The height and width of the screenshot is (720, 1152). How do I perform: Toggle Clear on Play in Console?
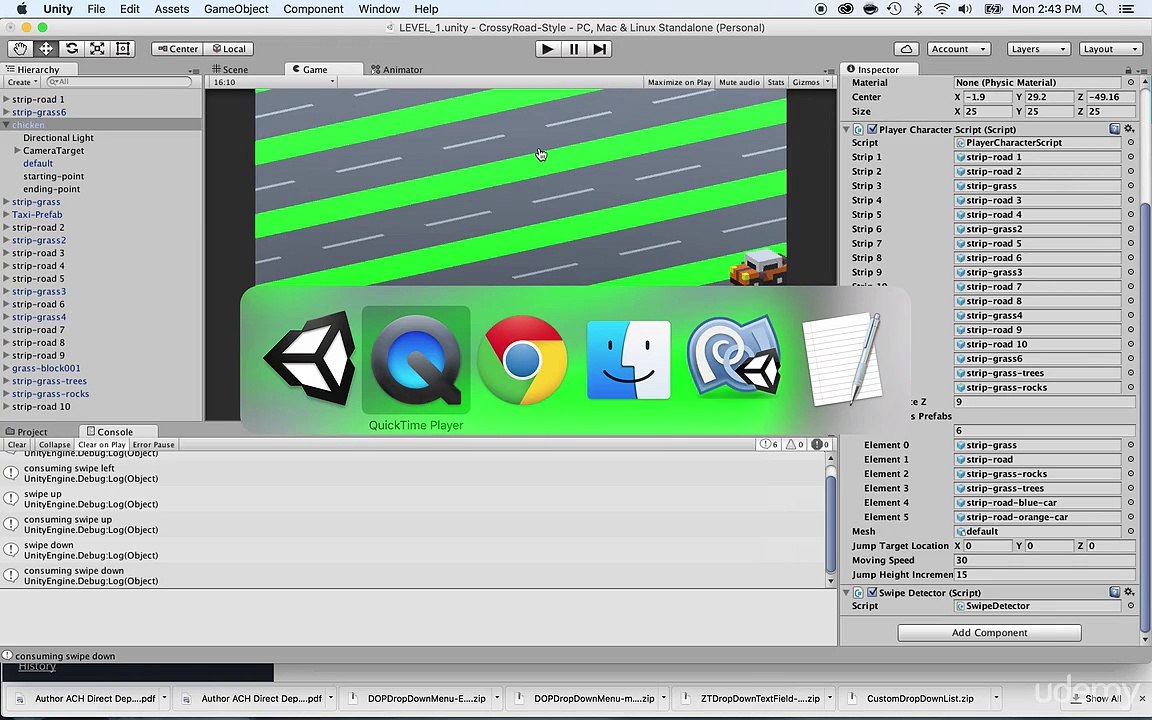pos(101,444)
